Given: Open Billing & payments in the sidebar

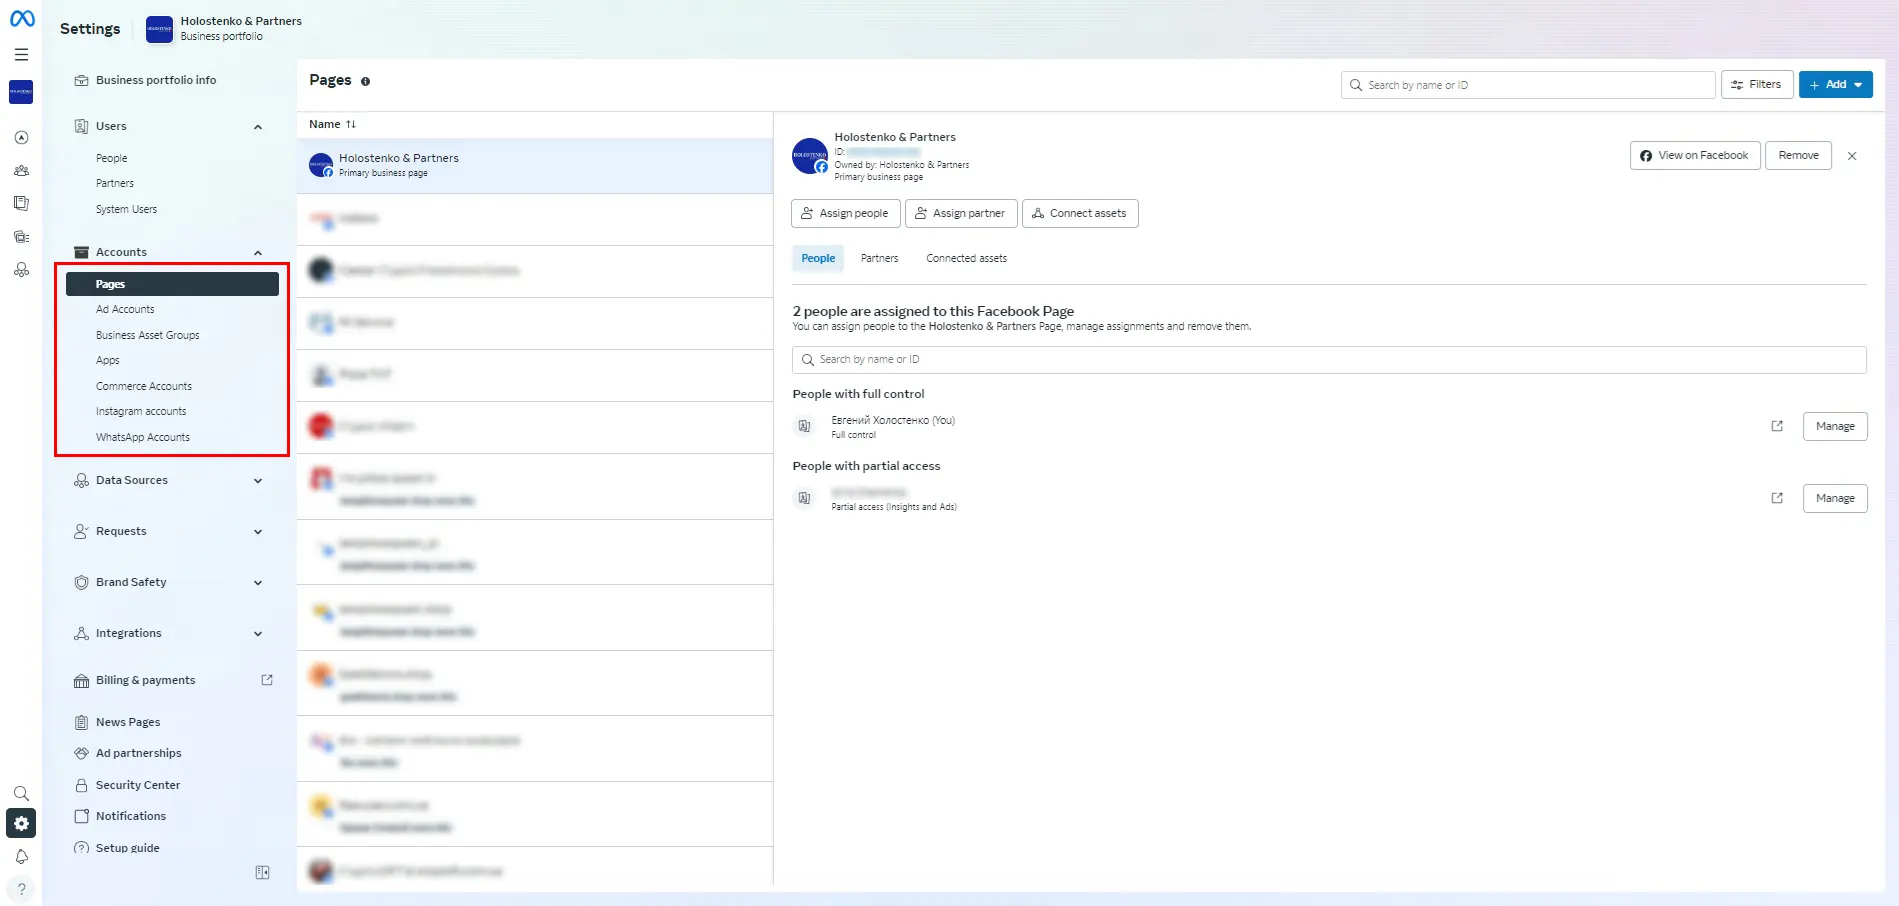Looking at the screenshot, I should pos(145,680).
